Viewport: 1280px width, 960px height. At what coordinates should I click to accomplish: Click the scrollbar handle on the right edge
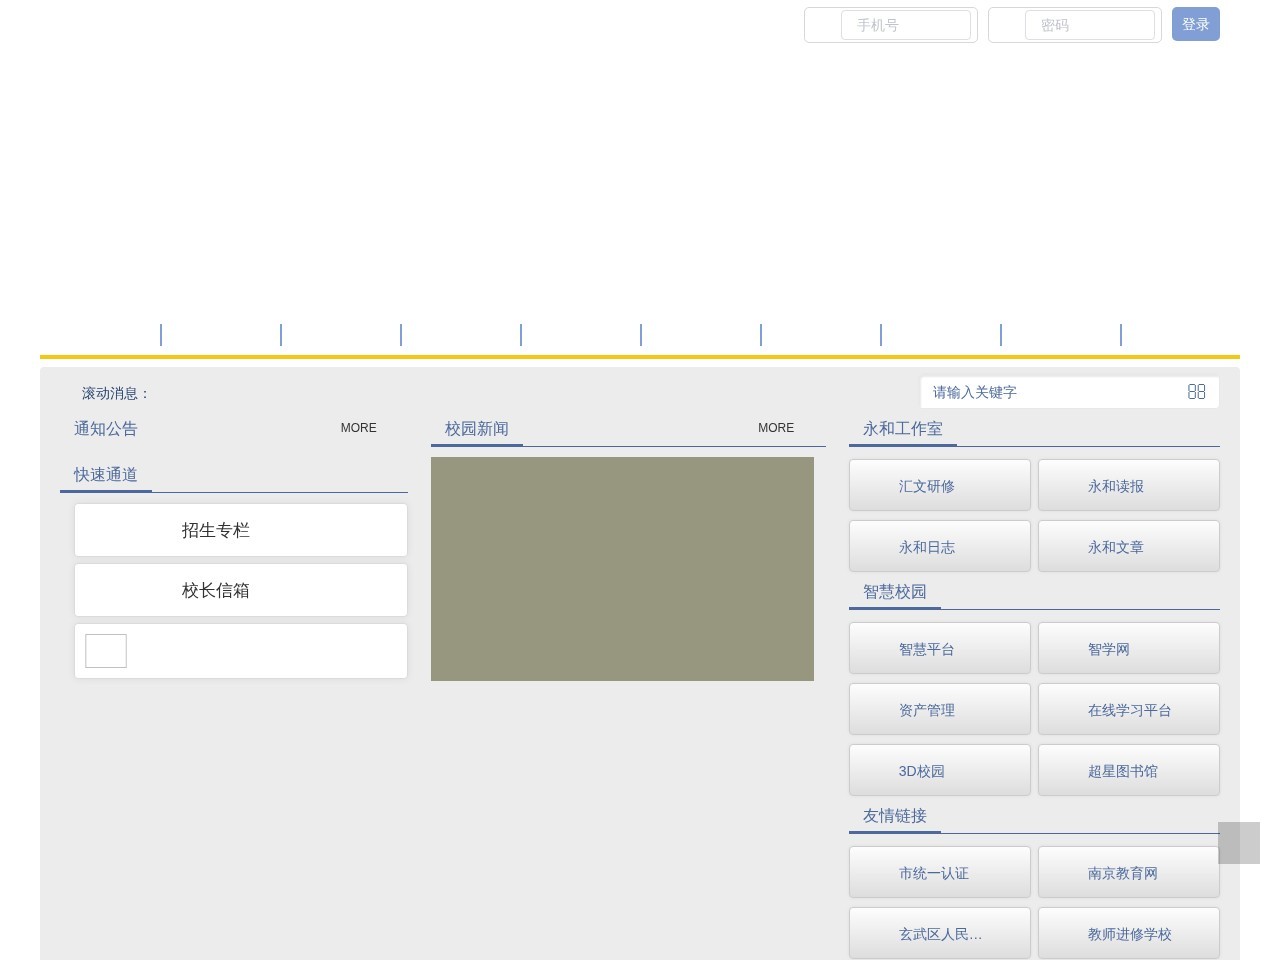pyautogui.click(x=1239, y=843)
